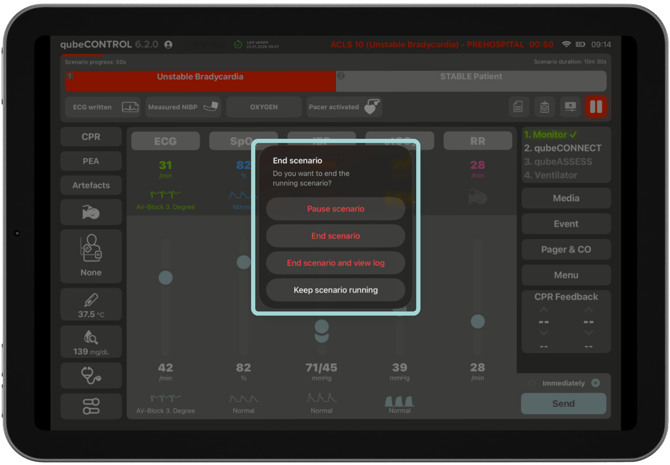The width and height of the screenshot is (670, 465).
Task: Select Keep scenario running
Action: [x=335, y=290]
